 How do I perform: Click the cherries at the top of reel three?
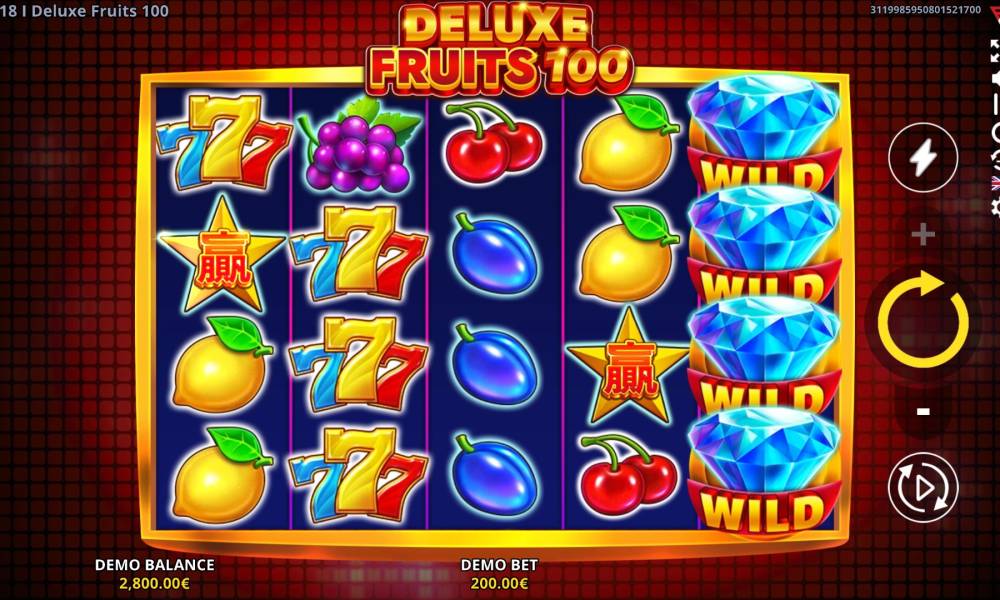pos(493,142)
